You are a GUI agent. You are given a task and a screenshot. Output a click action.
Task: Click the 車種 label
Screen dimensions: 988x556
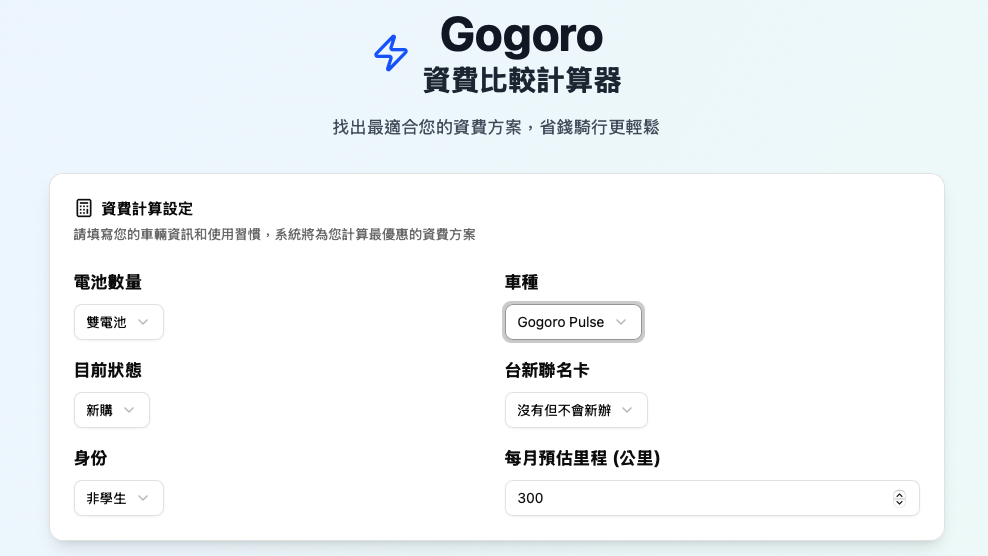pyautogui.click(x=521, y=282)
